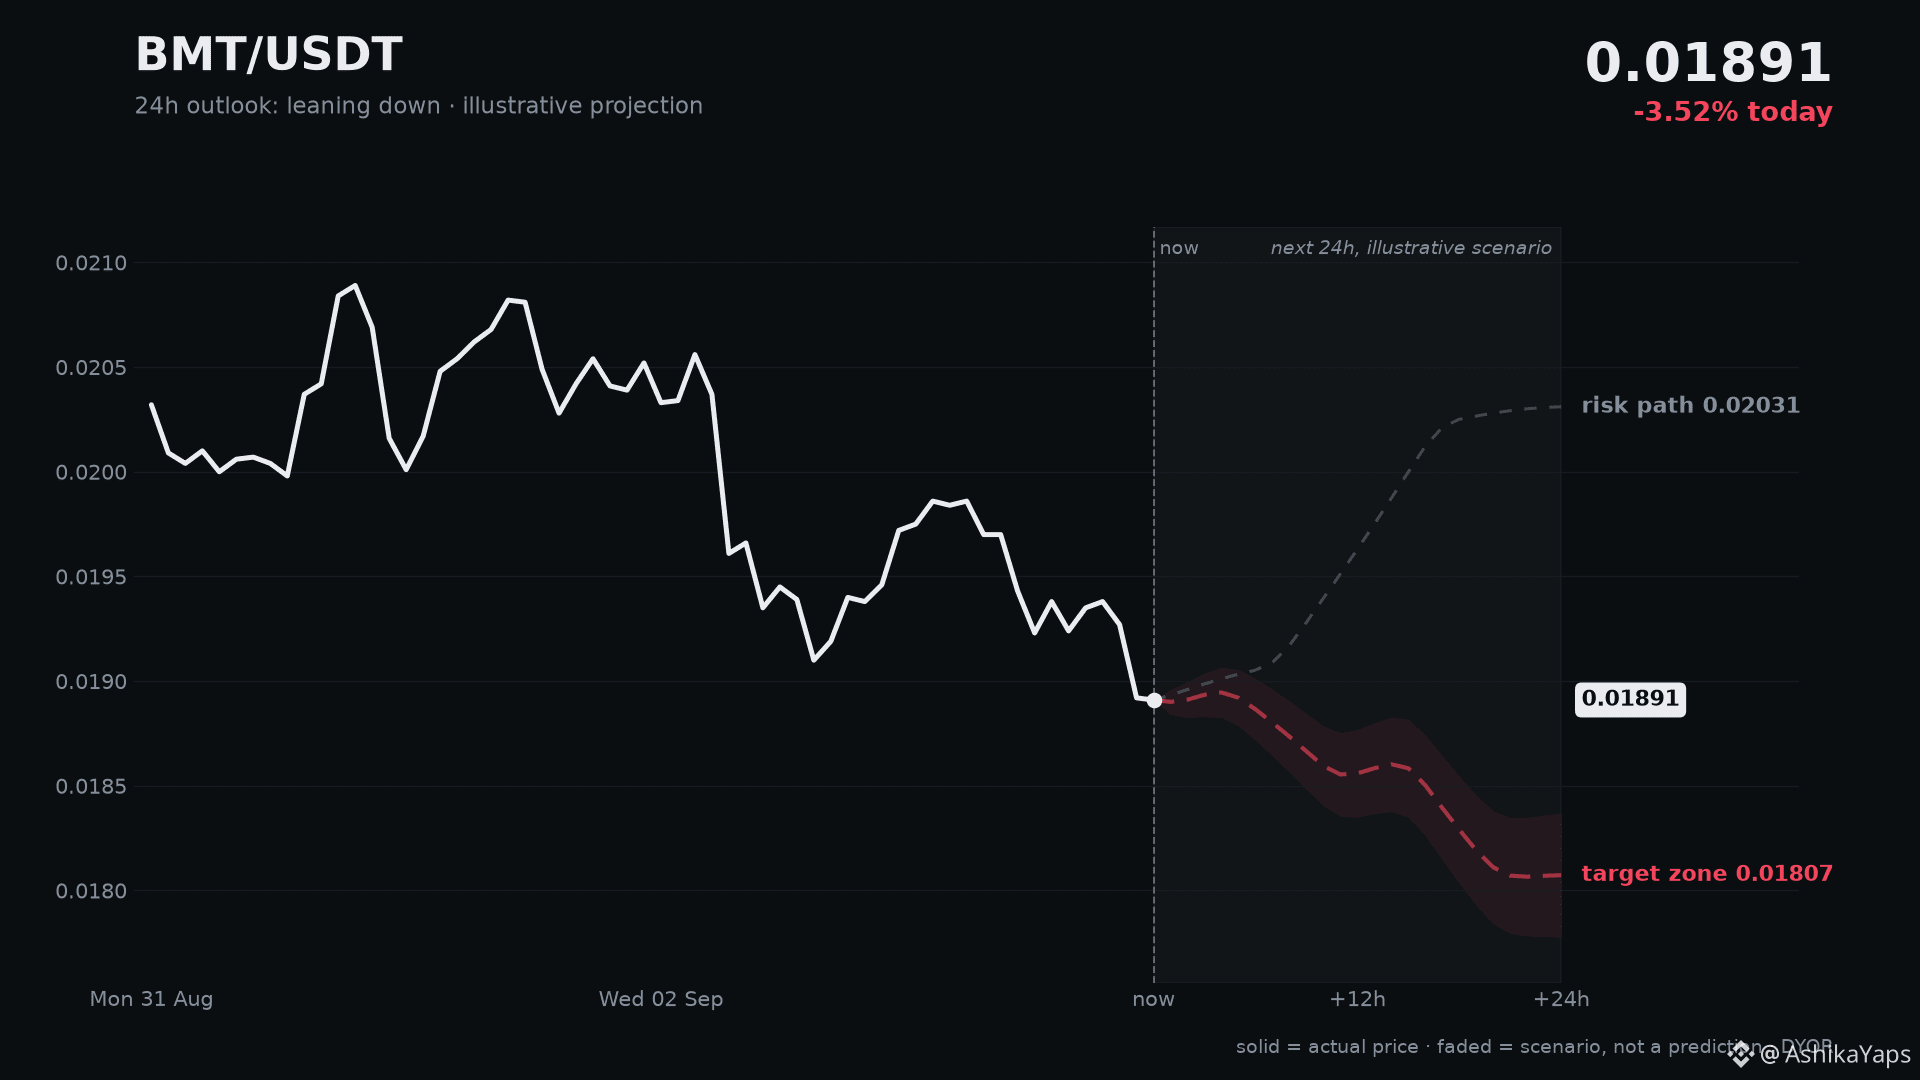
Task: Select the 0.01891 price tag label
Action: [x=1630, y=699]
